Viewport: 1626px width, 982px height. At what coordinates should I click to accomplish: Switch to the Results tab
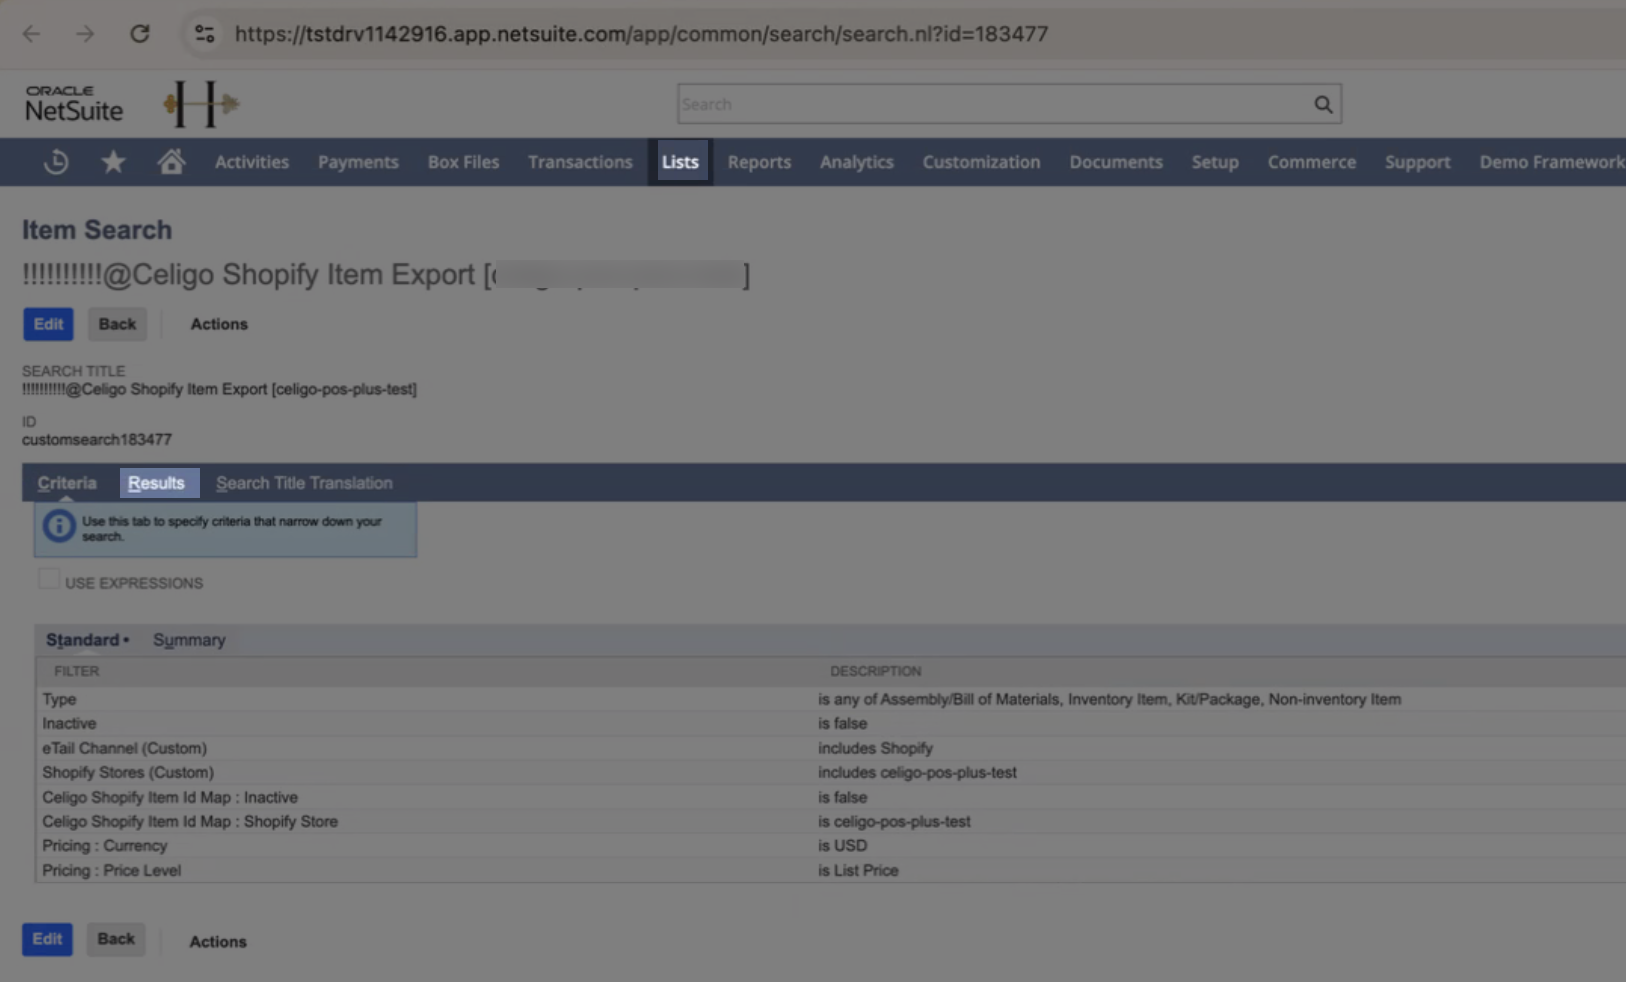157,483
